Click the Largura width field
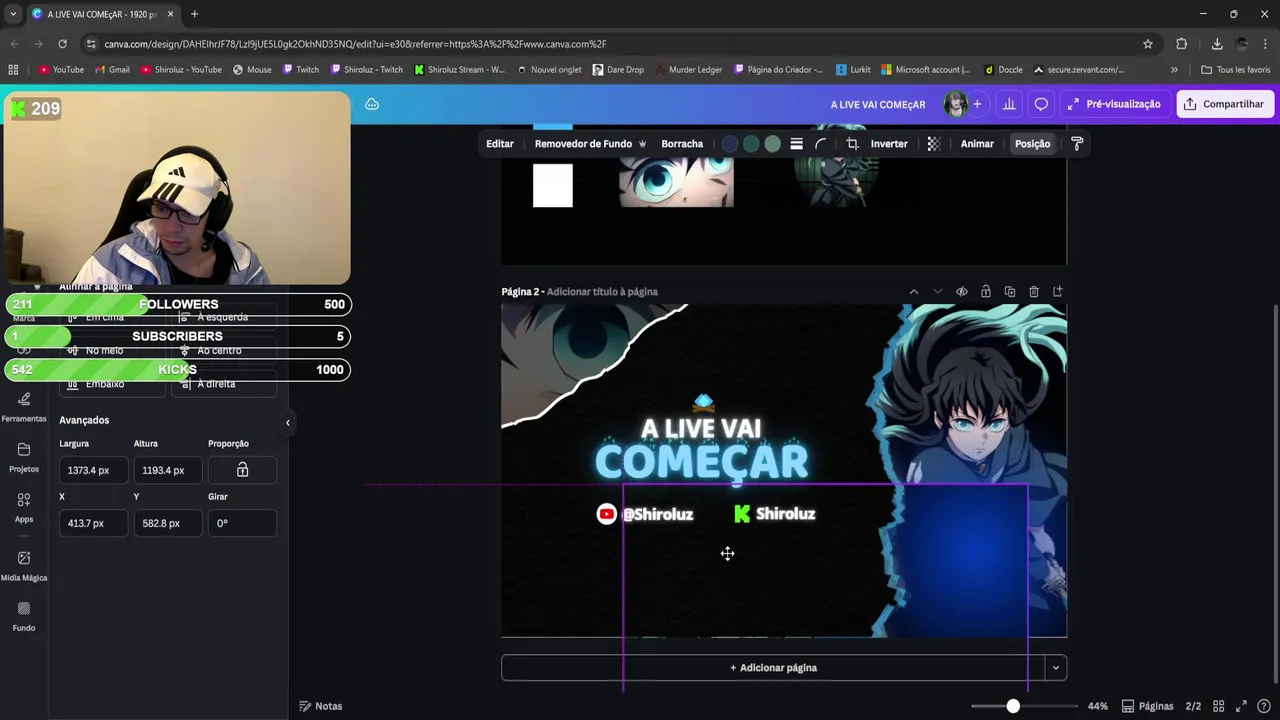This screenshot has height=720, width=1280. (x=93, y=470)
